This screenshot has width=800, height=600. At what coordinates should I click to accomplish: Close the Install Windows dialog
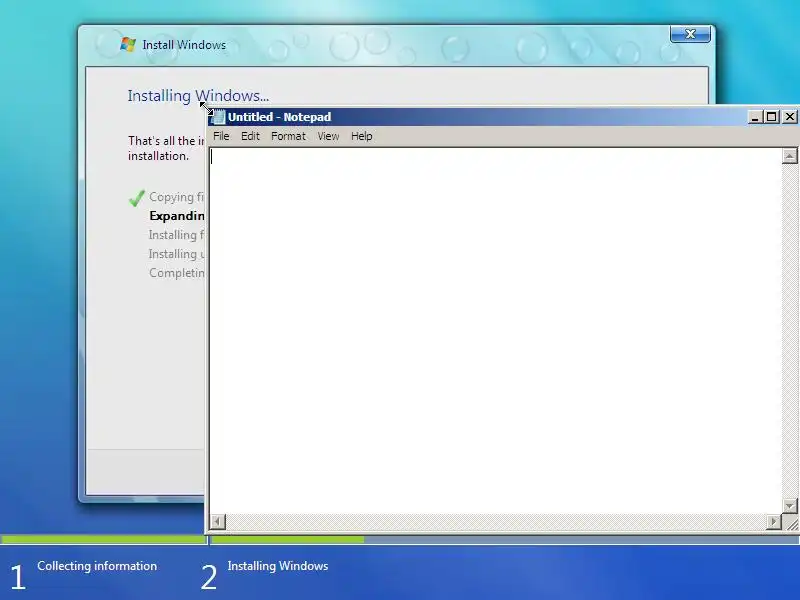tap(690, 34)
